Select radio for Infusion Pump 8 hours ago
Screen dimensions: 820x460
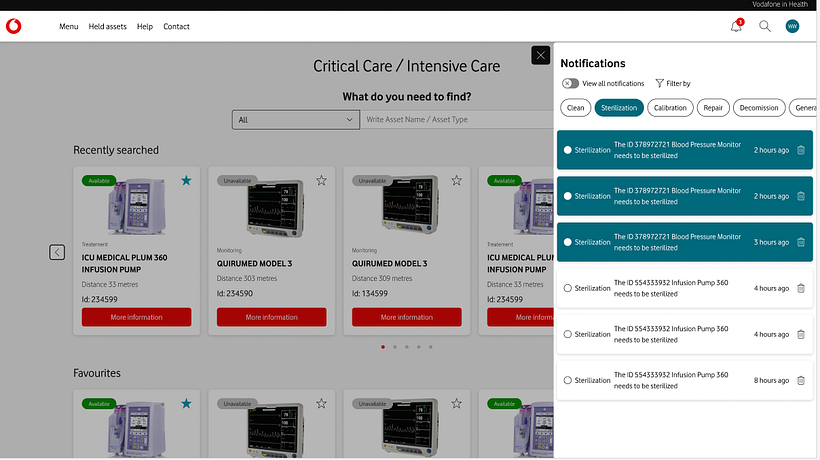568,380
